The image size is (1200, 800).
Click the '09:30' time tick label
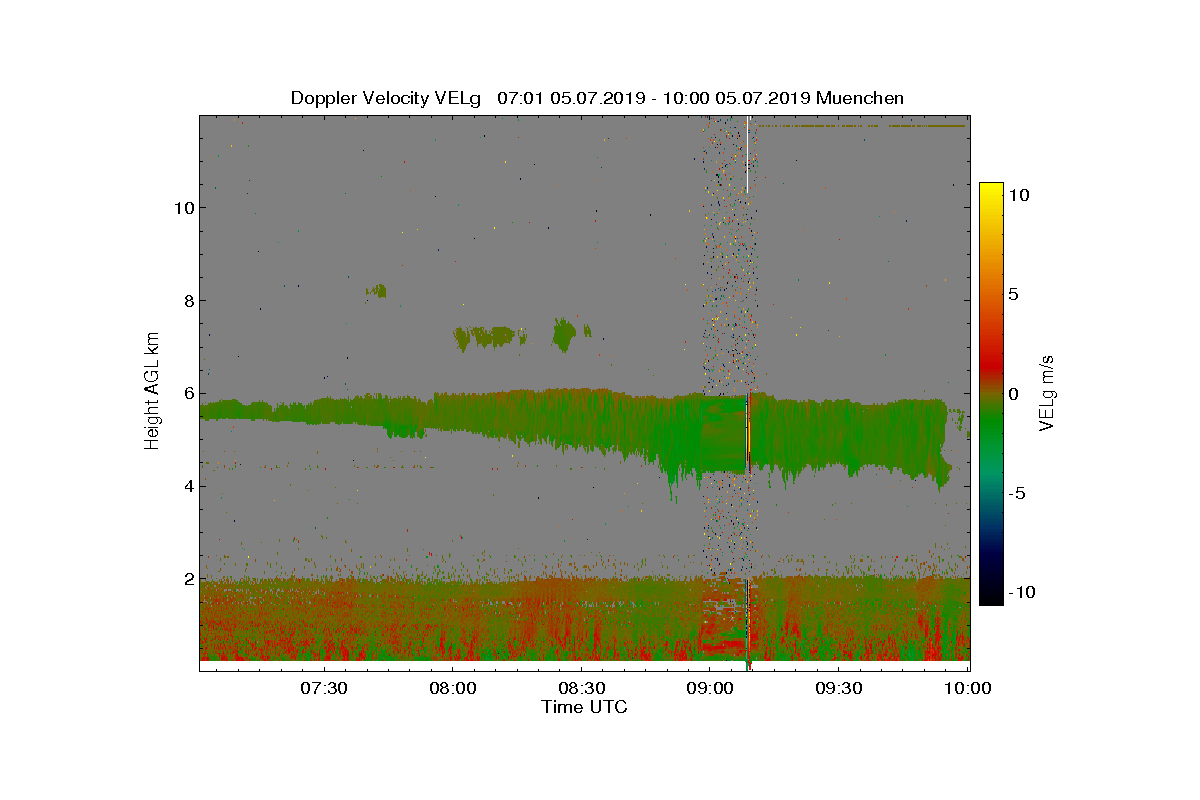(840, 688)
